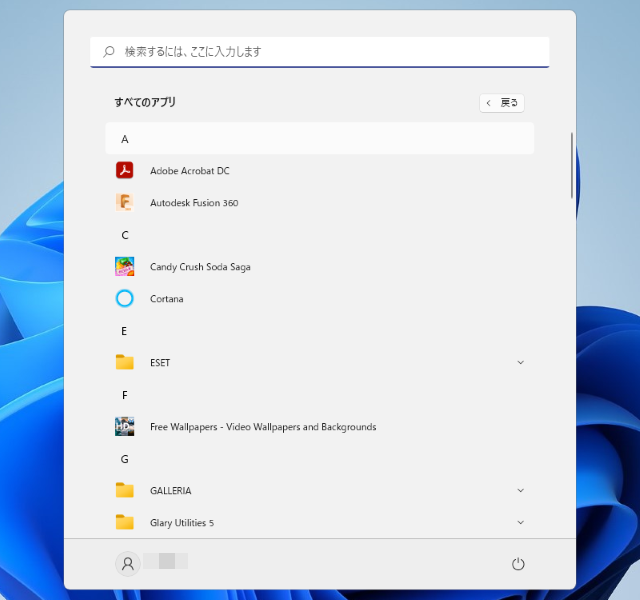Click the search magnifier icon

109,51
